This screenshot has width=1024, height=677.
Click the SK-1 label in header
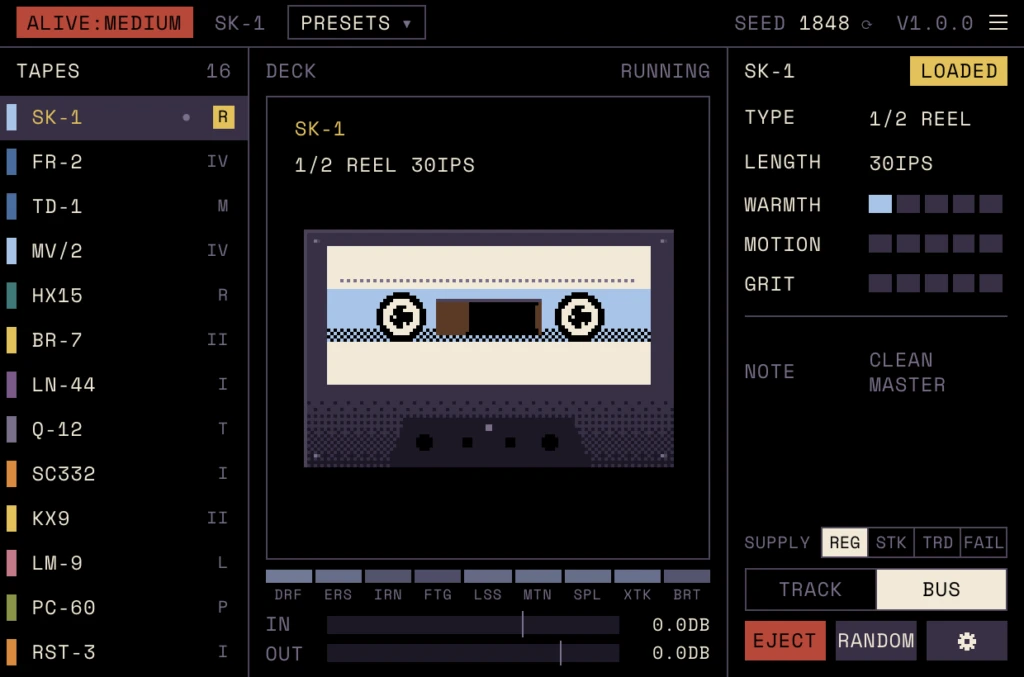coord(240,24)
